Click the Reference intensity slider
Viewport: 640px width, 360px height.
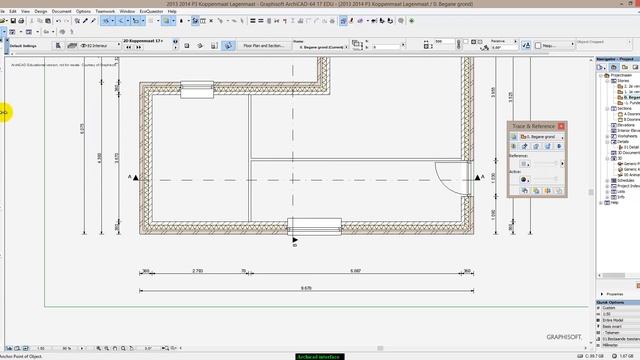(547, 163)
